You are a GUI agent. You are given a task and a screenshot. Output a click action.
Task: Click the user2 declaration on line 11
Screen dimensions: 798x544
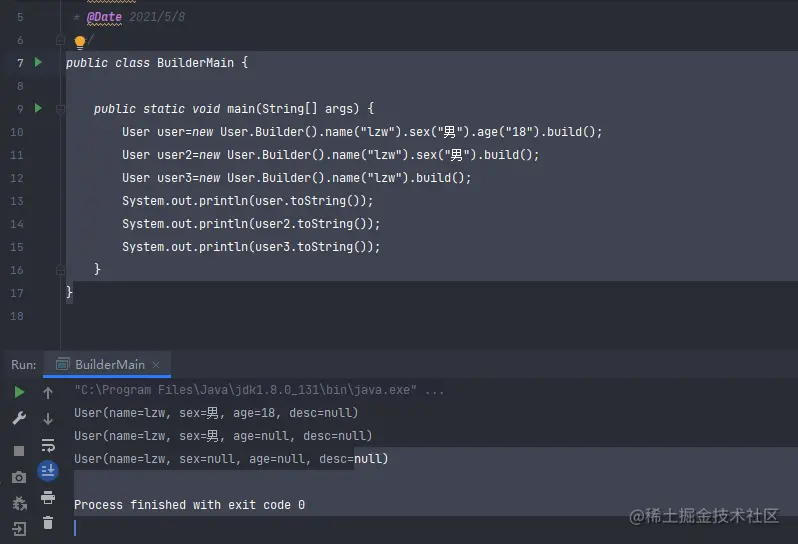[x=175, y=155]
